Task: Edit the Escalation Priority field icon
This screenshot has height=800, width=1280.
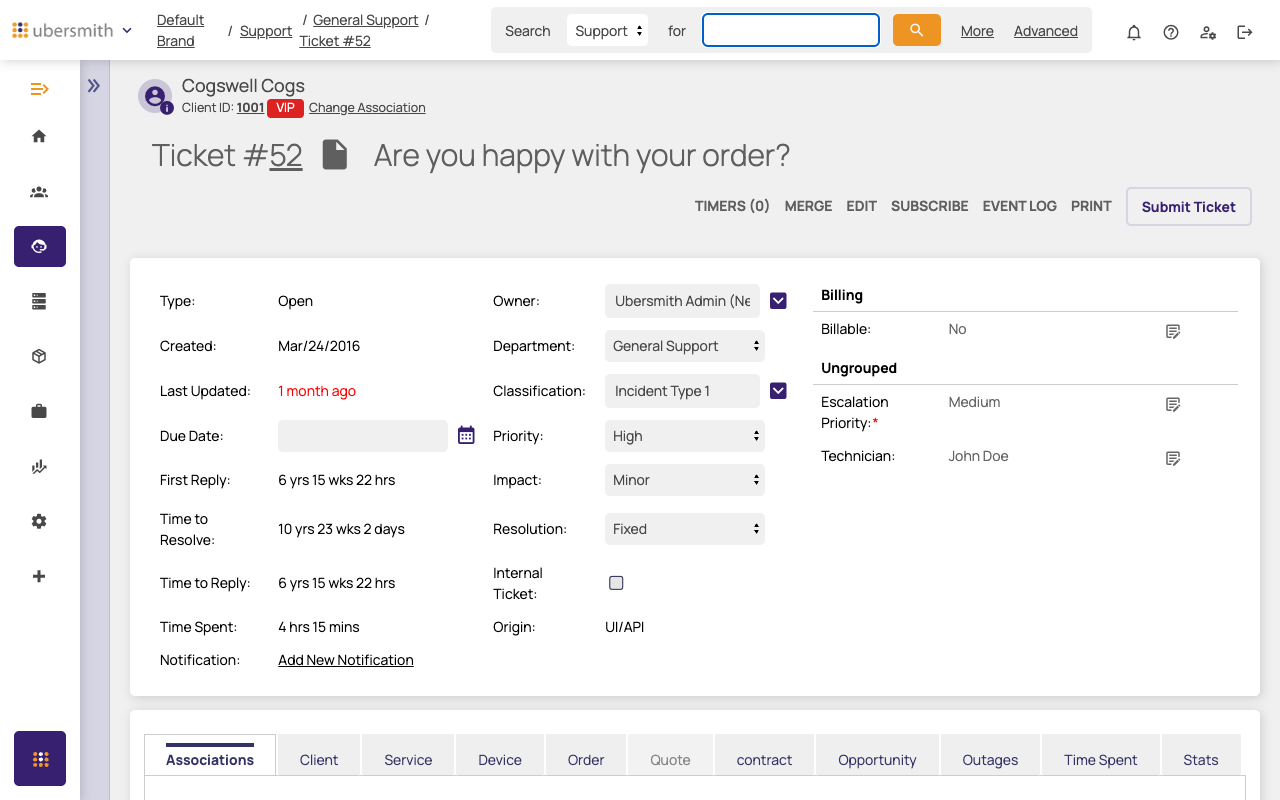Action: 1173,404
